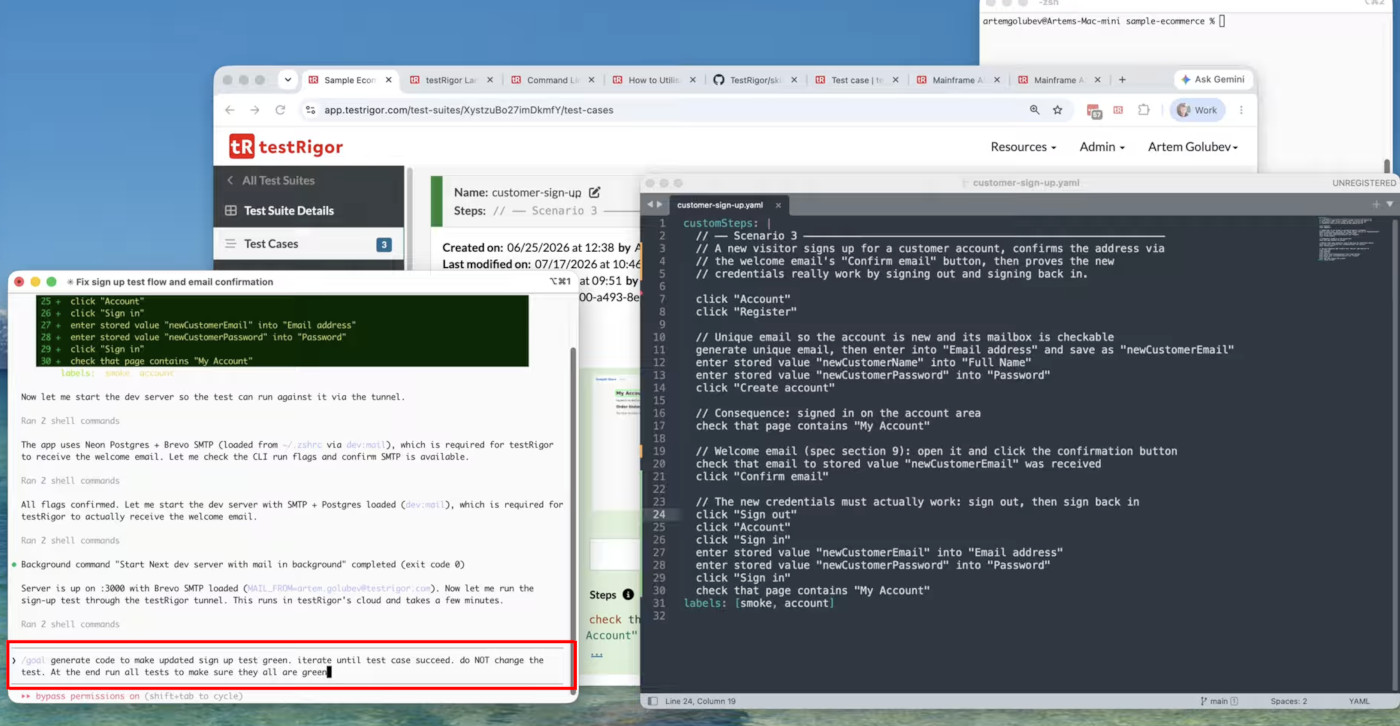
Task: Switch to the testRigor Lar Chrome tab
Action: click(x=450, y=80)
